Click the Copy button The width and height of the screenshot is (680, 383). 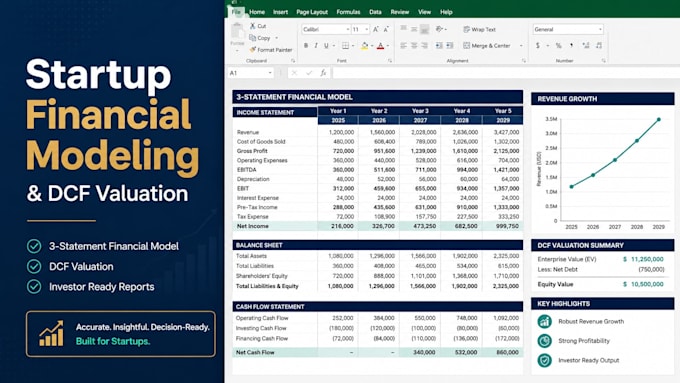pos(260,38)
